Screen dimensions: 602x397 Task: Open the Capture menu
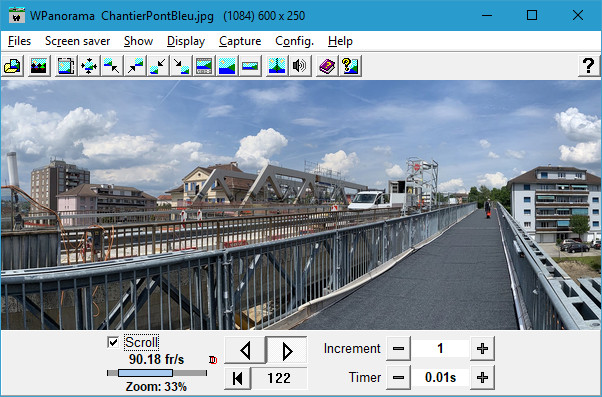pos(240,41)
